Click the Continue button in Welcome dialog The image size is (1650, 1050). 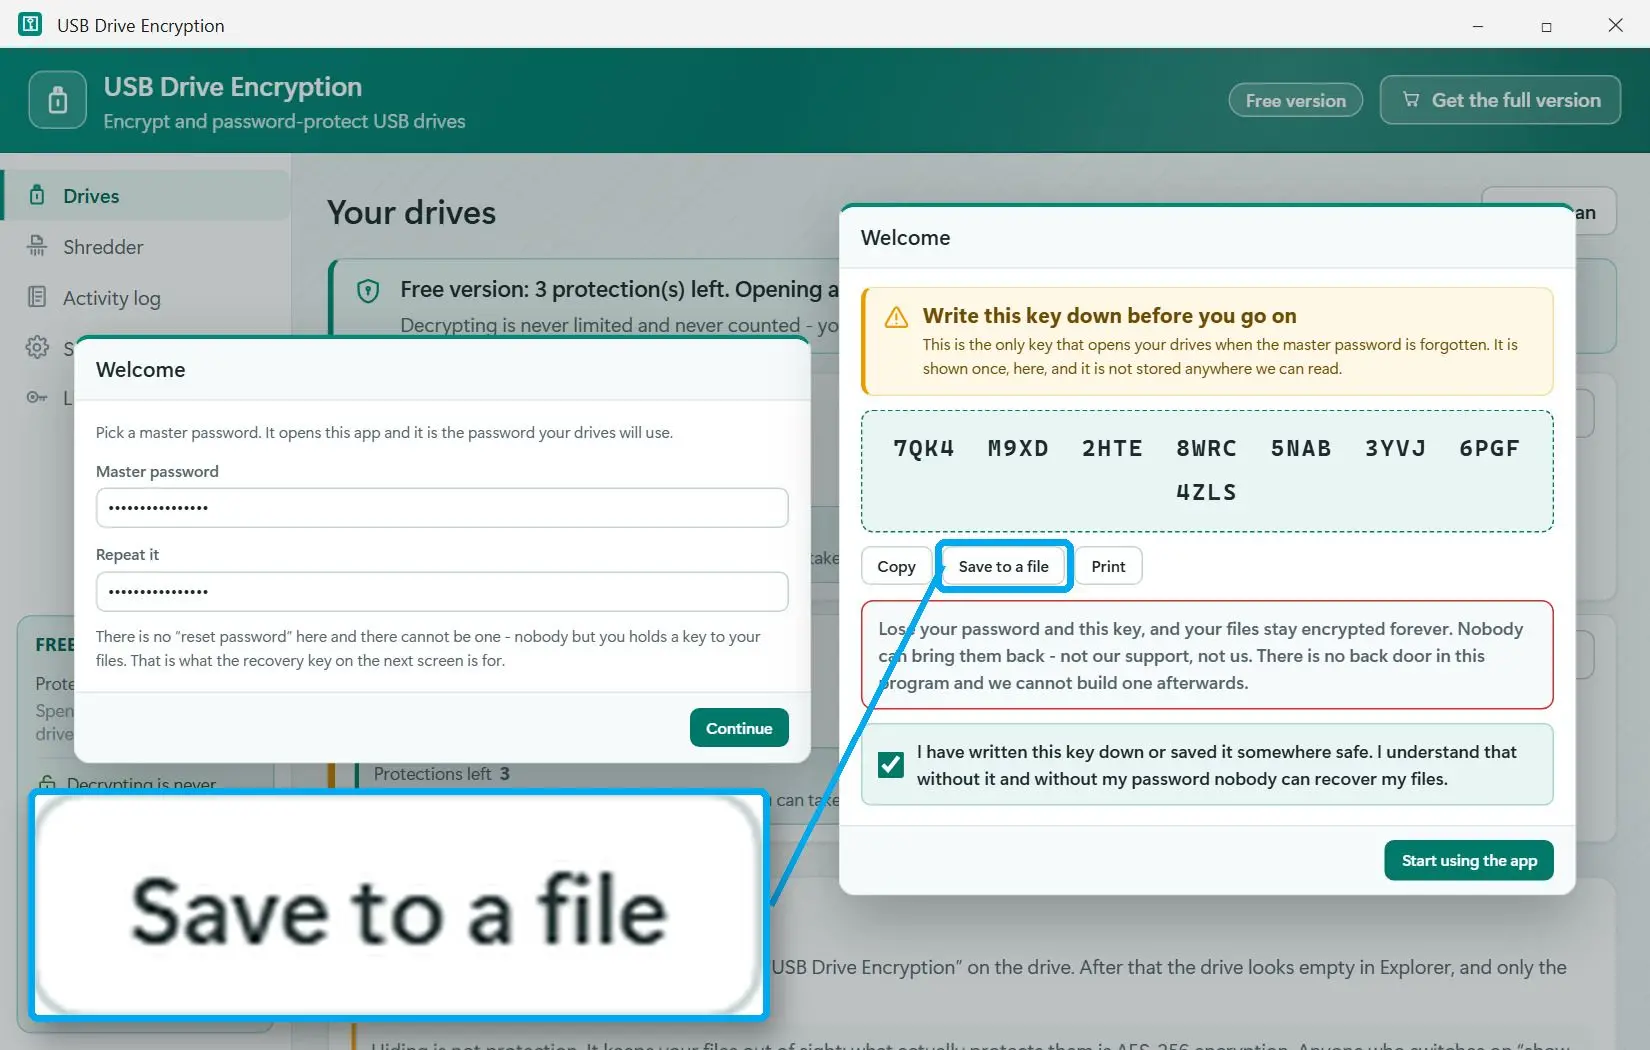pyautogui.click(x=739, y=728)
